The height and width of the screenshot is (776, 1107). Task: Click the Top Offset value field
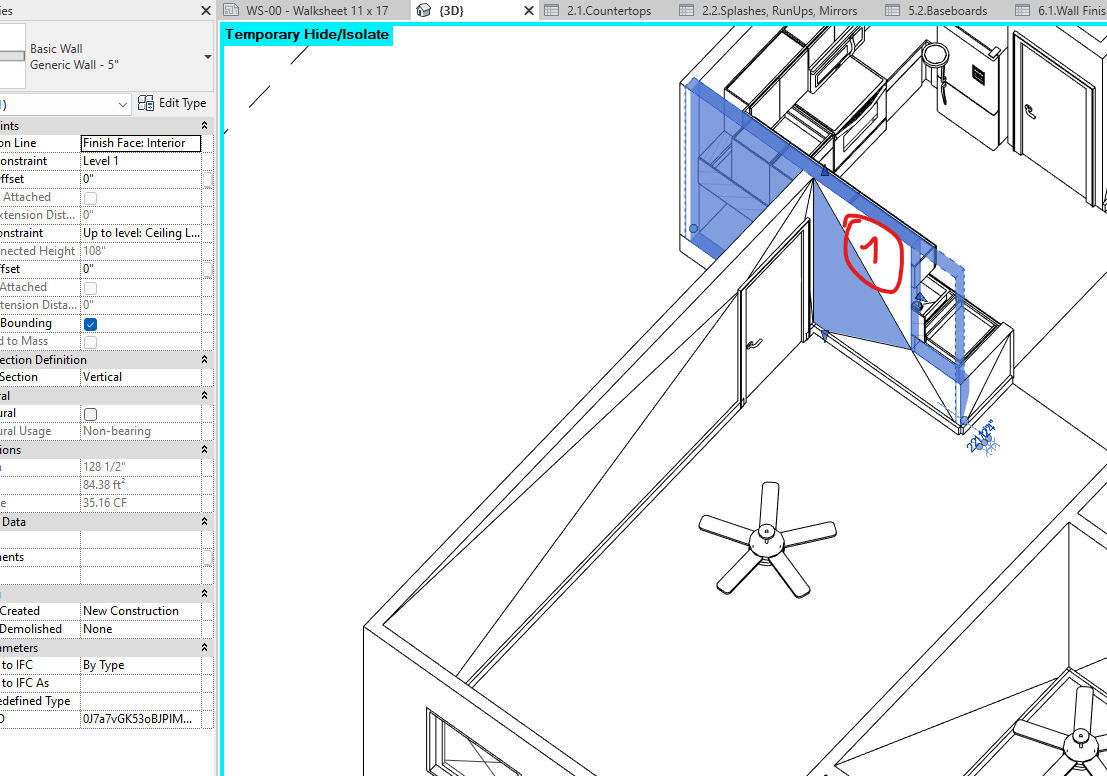point(140,268)
